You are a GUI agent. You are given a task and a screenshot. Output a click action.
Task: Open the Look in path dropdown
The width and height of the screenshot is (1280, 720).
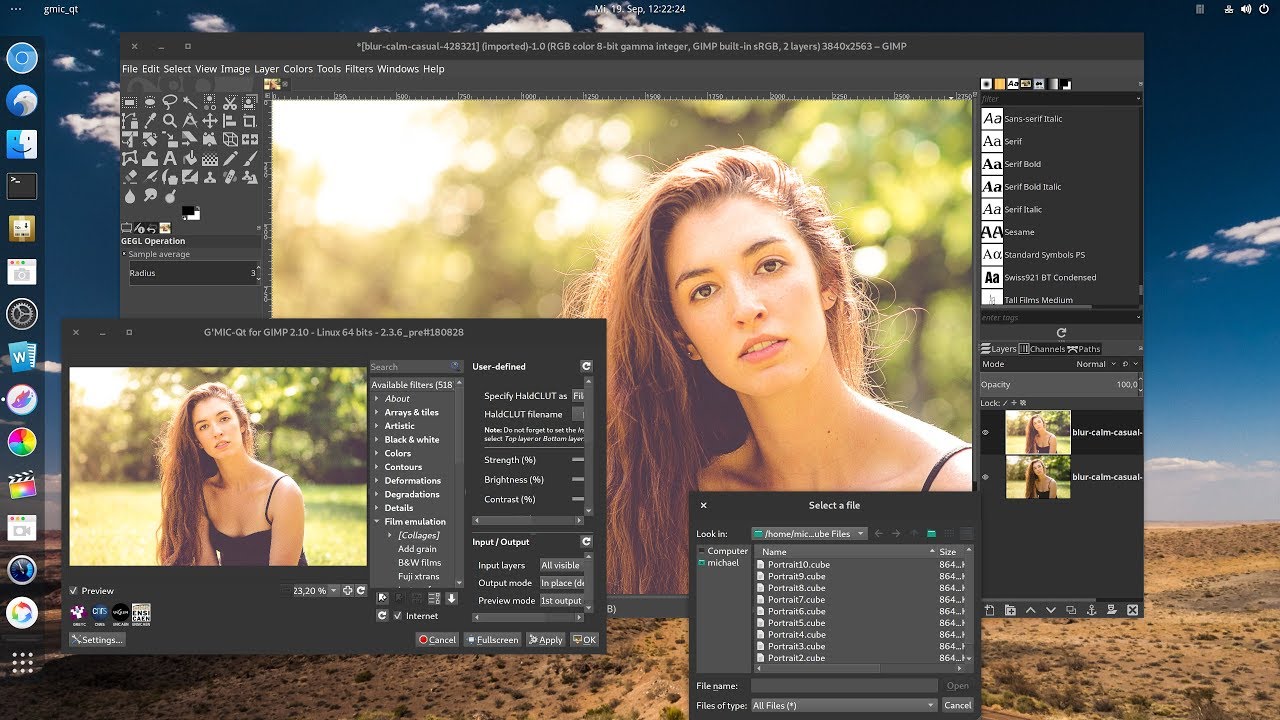pos(809,534)
